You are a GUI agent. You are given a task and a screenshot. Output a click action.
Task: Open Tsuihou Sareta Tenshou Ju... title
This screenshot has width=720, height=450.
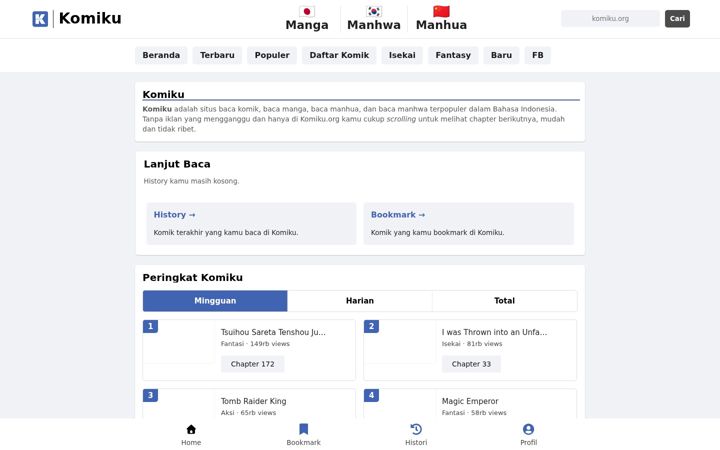[273, 332]
